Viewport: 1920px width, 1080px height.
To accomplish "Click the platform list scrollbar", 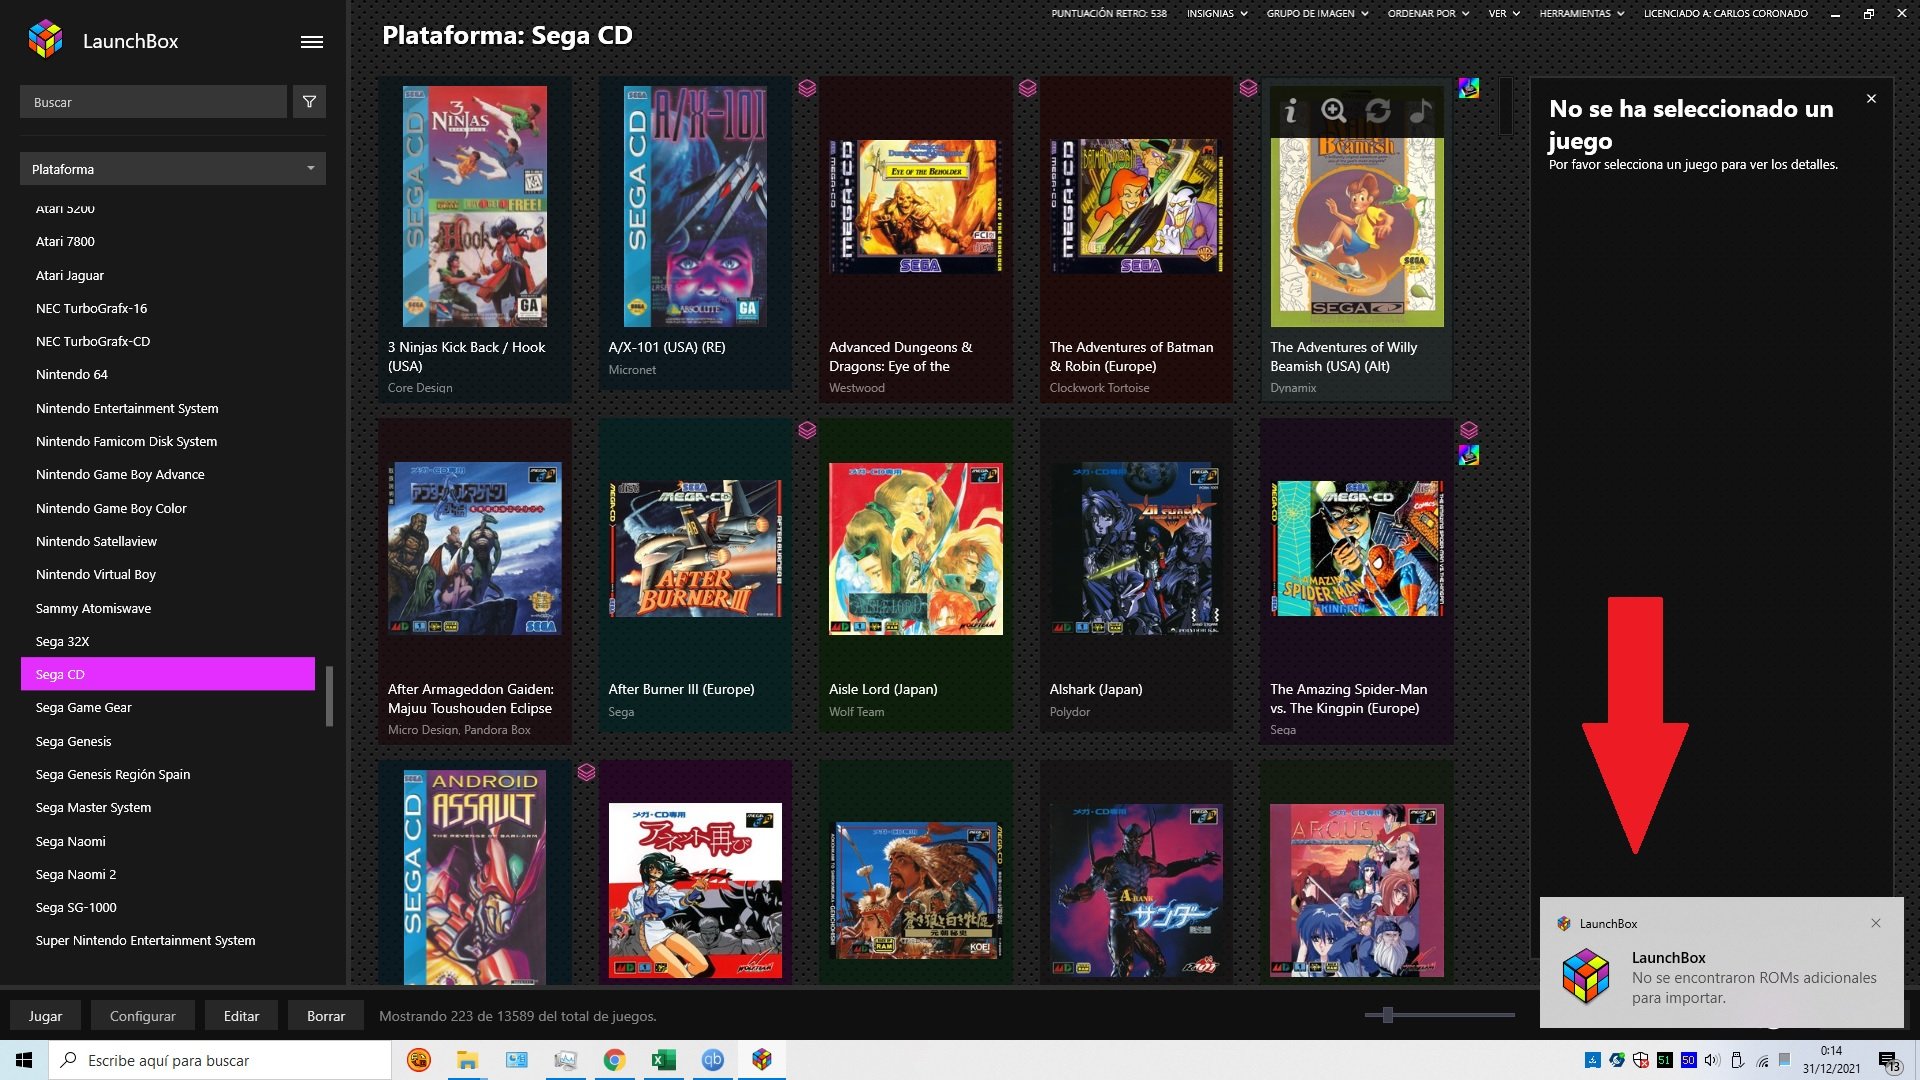I will point(329,695).
